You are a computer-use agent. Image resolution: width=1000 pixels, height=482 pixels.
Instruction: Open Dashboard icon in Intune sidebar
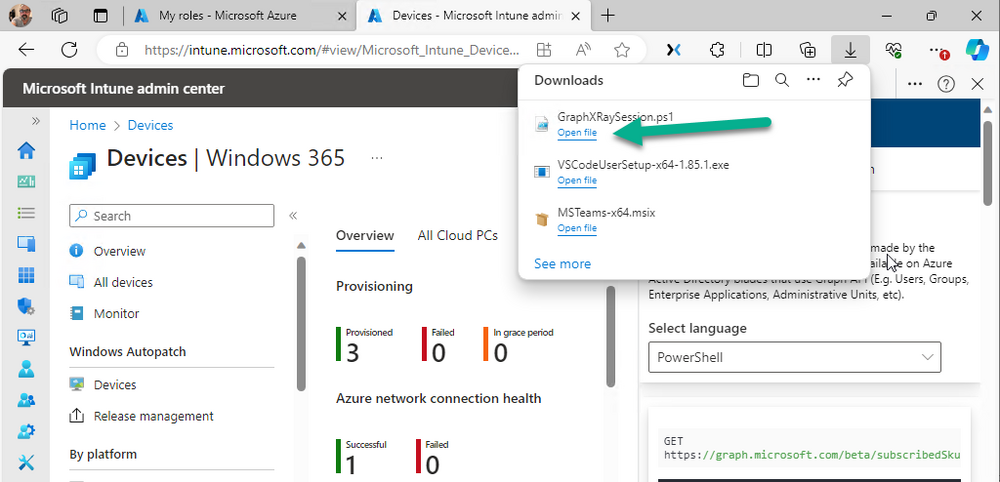coord(26,182)
